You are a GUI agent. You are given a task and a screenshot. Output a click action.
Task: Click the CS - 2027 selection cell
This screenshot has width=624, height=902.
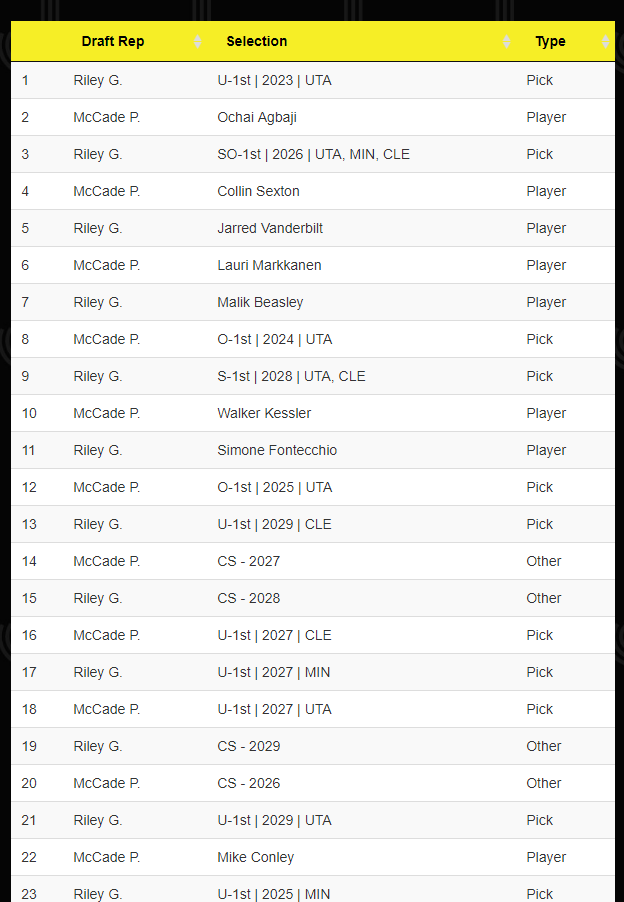pyautogui.click(x=362, y=561)
